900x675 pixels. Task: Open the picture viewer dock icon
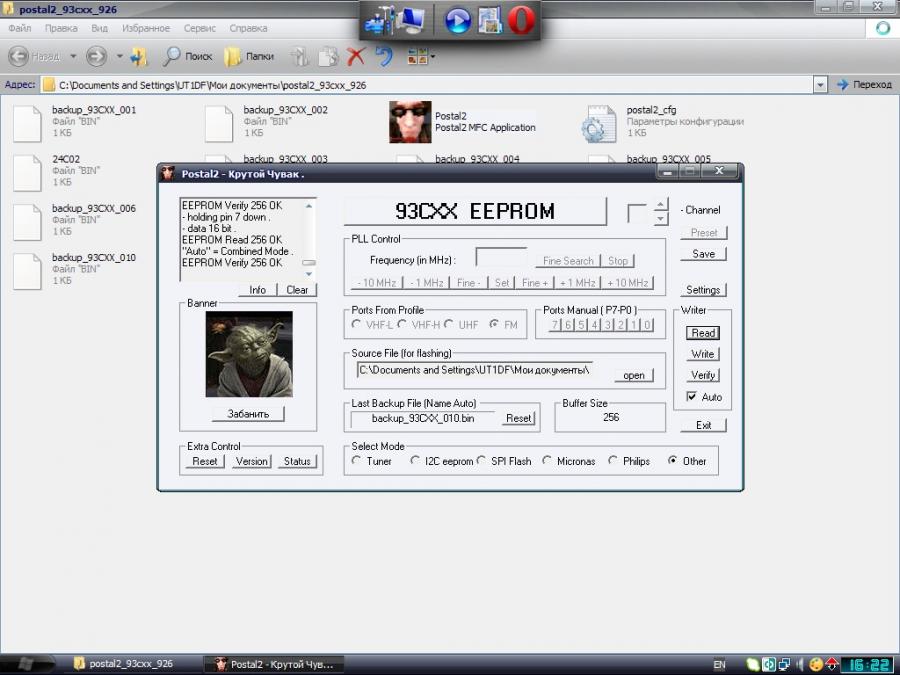coord(490,20)
